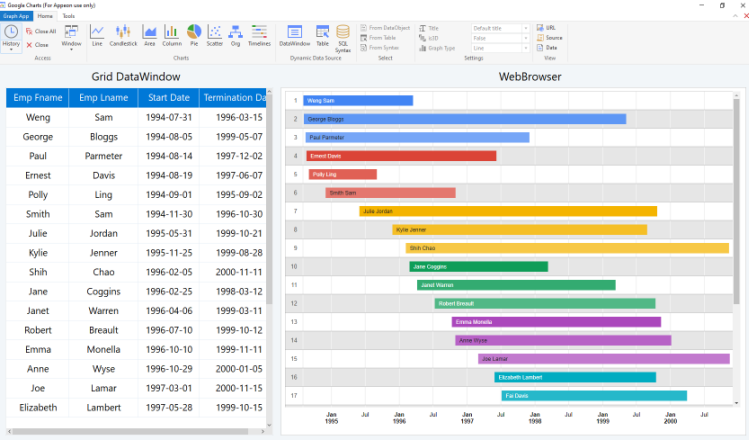The image size is (749, 440).
Task: Pick the Table data source icon
Action: (322, 36)
